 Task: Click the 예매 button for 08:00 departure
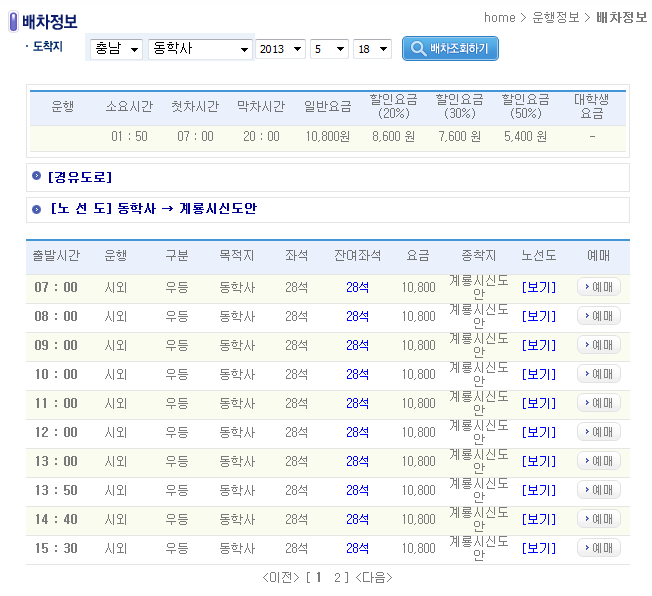(x=598, y=316)
